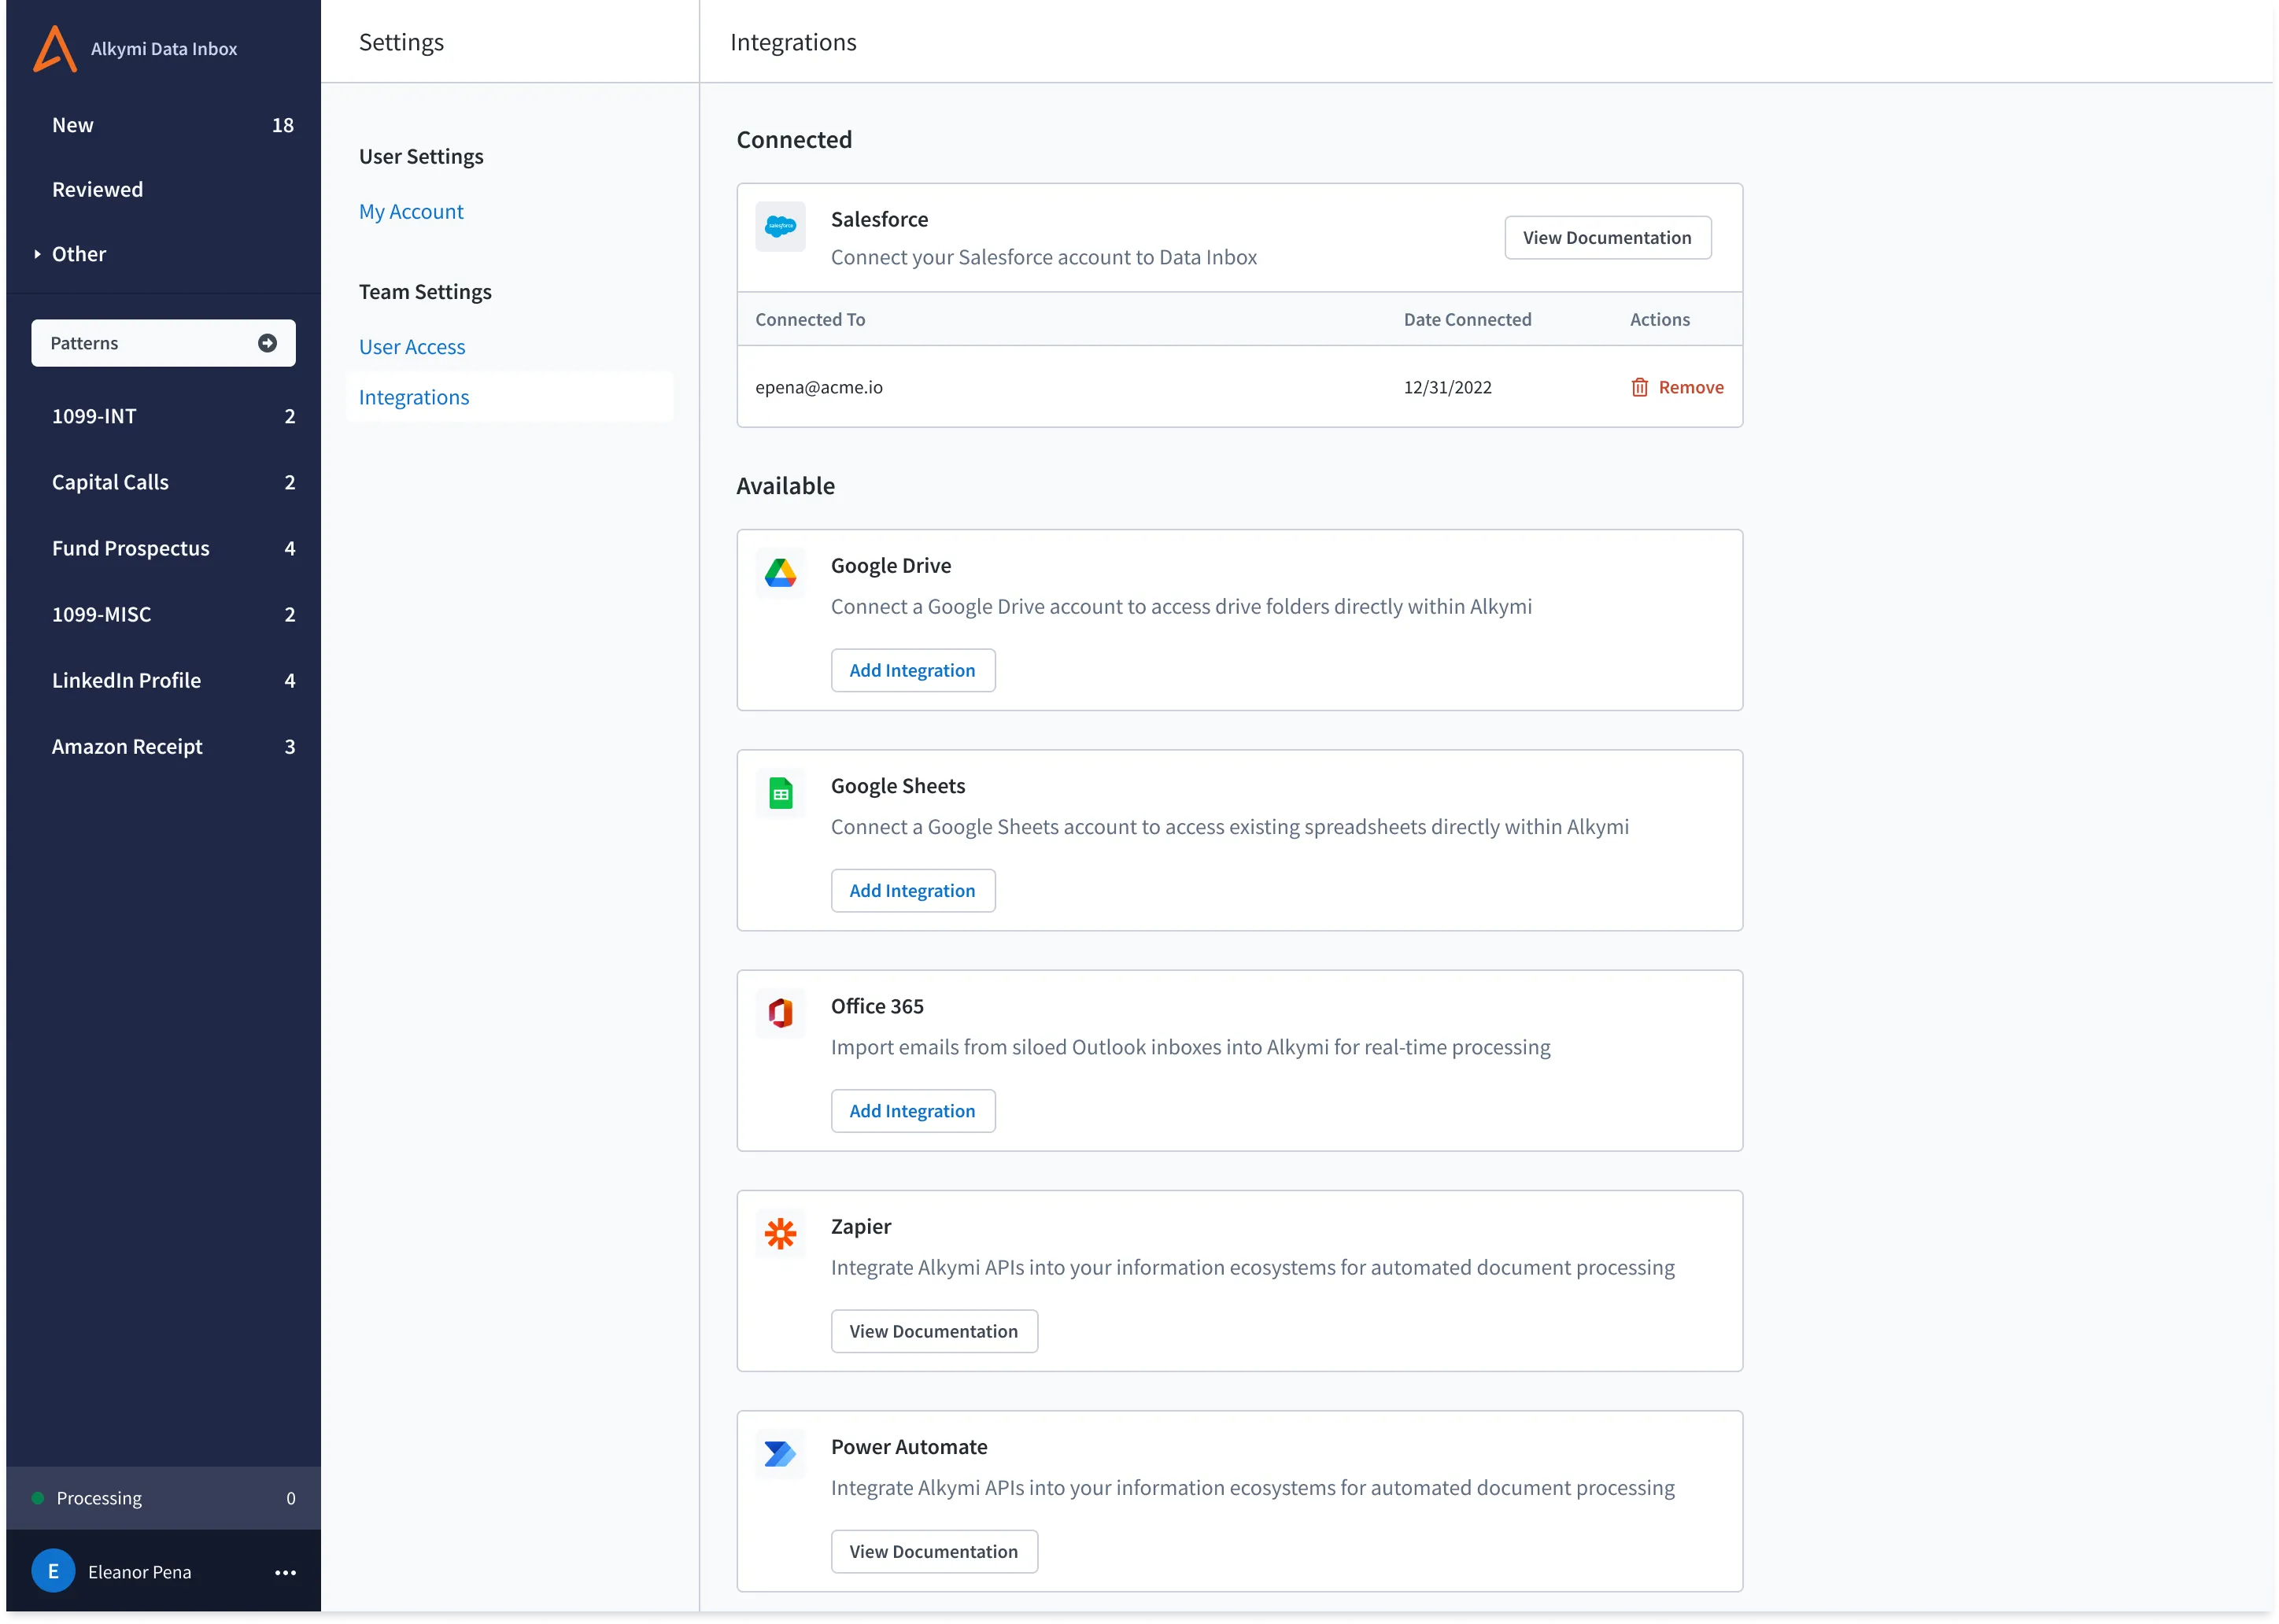Viewport: 2279px width, 1624px height.
Task: Click the Patterns arrow icon
Action: click(267, 343)
